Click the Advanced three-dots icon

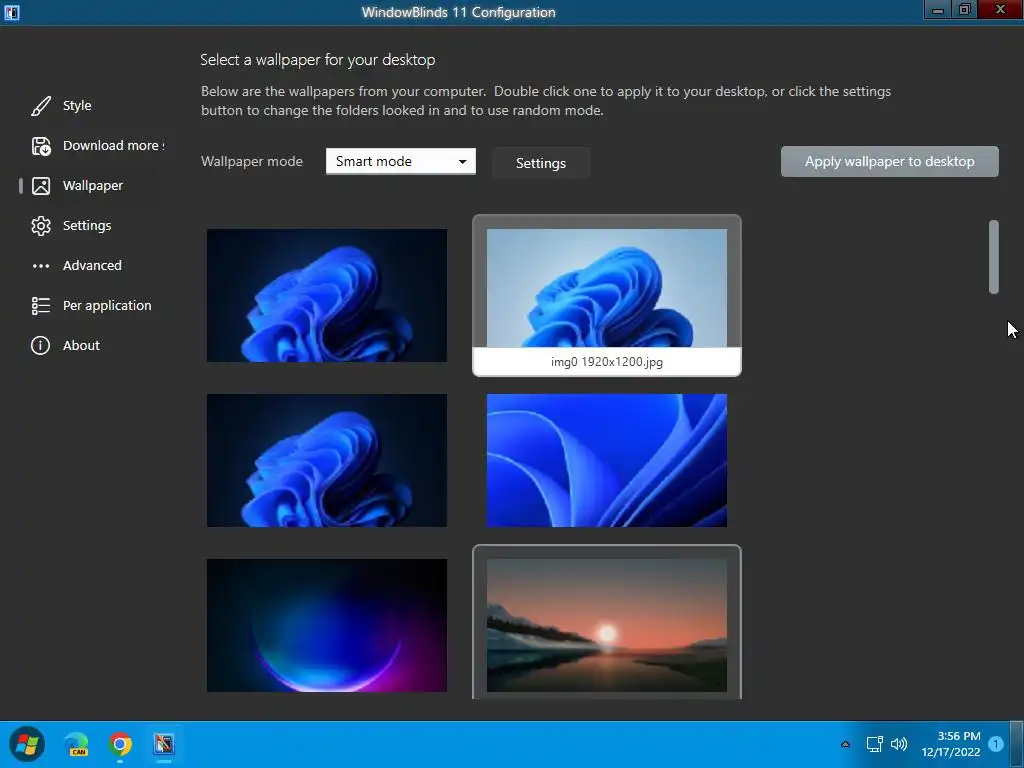point(40,266)
